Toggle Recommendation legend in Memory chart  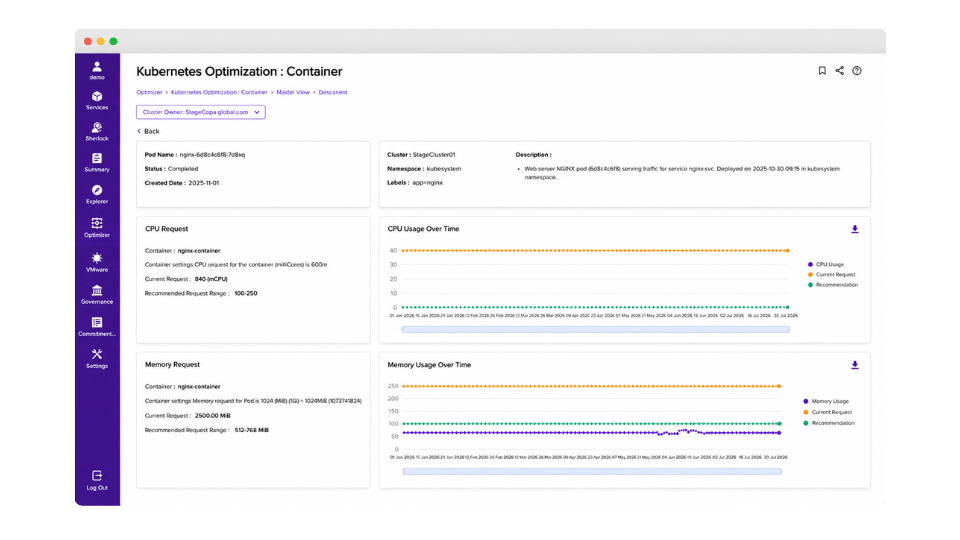tap(828, 423)
